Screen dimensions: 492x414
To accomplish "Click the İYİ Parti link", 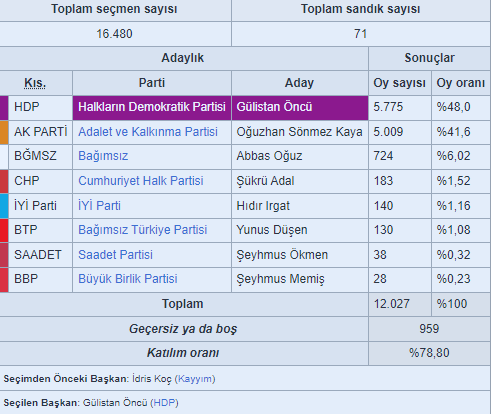I will 99,205.
